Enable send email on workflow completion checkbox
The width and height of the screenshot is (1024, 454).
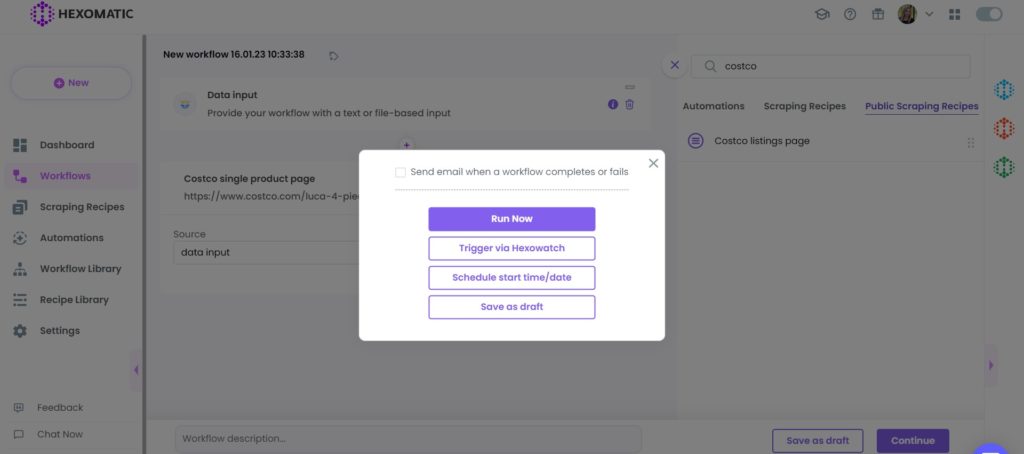pos(400,172)
